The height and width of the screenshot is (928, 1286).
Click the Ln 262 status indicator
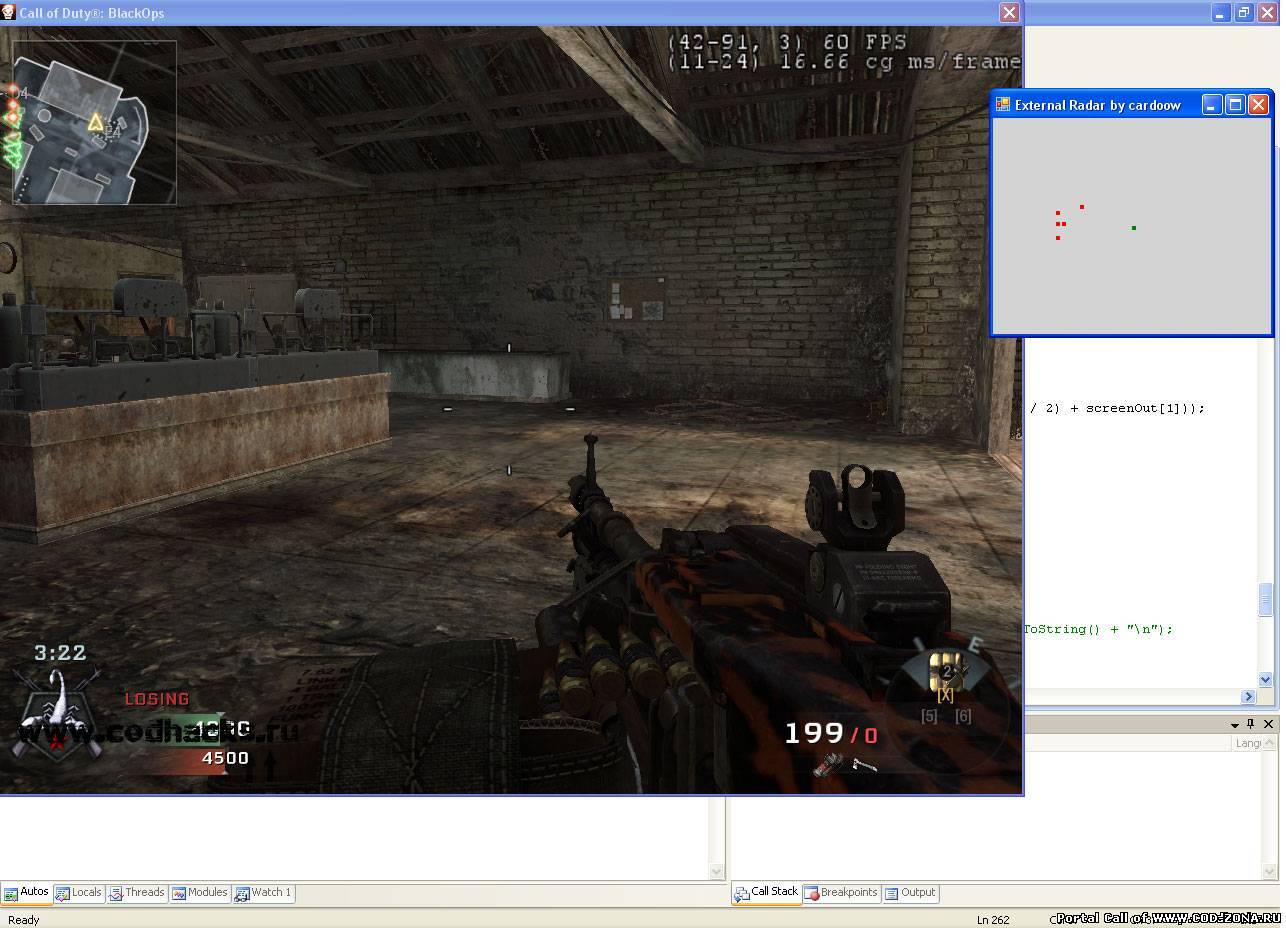coord(993,920)
